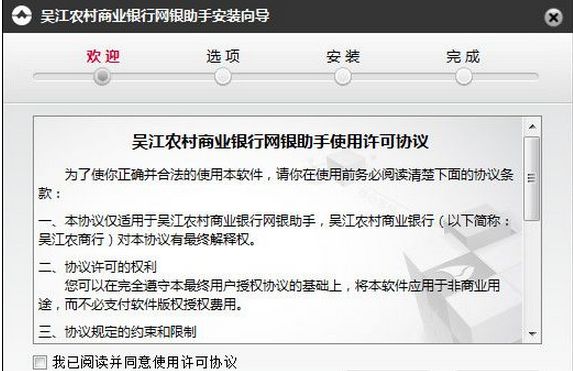Check 我已阅读并同意使用许可协议 checkbox
The height and width of the screenshot is (371, 573).
(x=40, y=362)
